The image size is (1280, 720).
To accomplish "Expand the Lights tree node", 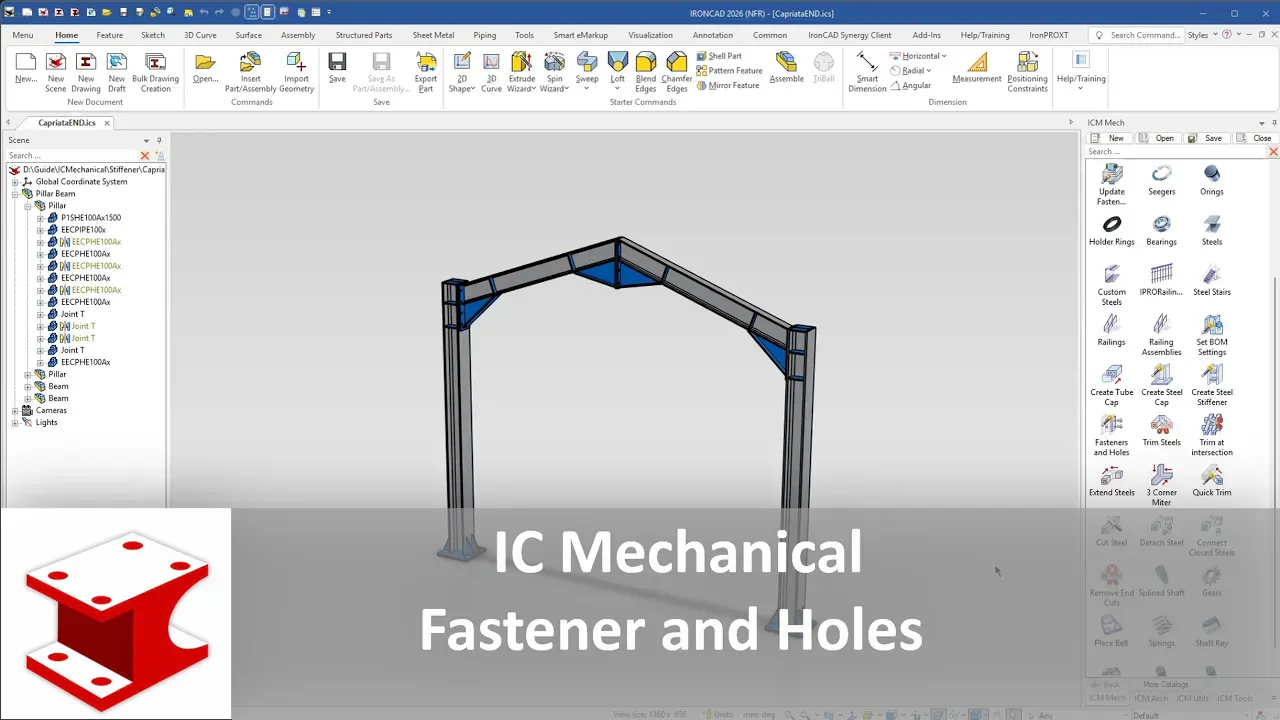I will 15,422.
